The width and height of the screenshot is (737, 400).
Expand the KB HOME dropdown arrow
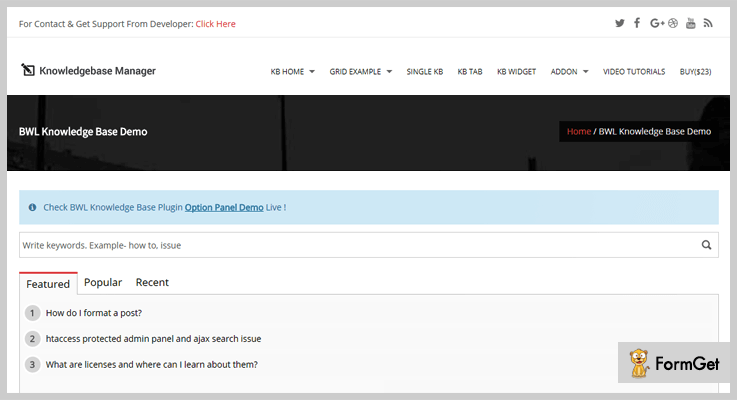point(312,72)
